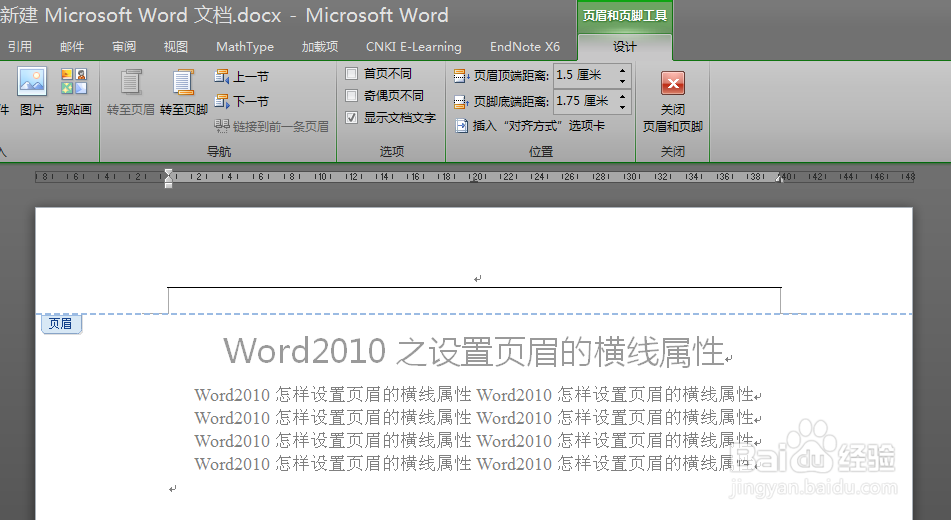Click the Options (选项) group label
The width and height of the screenshot is (951, 520).
click(x=391, y=151)
